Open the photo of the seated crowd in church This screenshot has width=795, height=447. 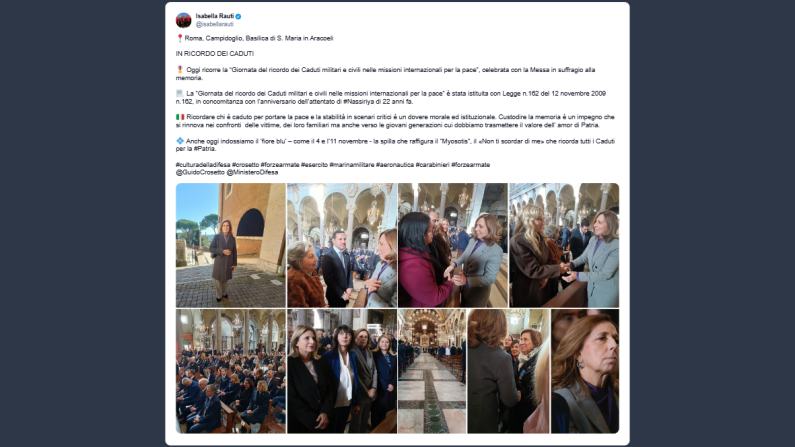click(231, 371)
